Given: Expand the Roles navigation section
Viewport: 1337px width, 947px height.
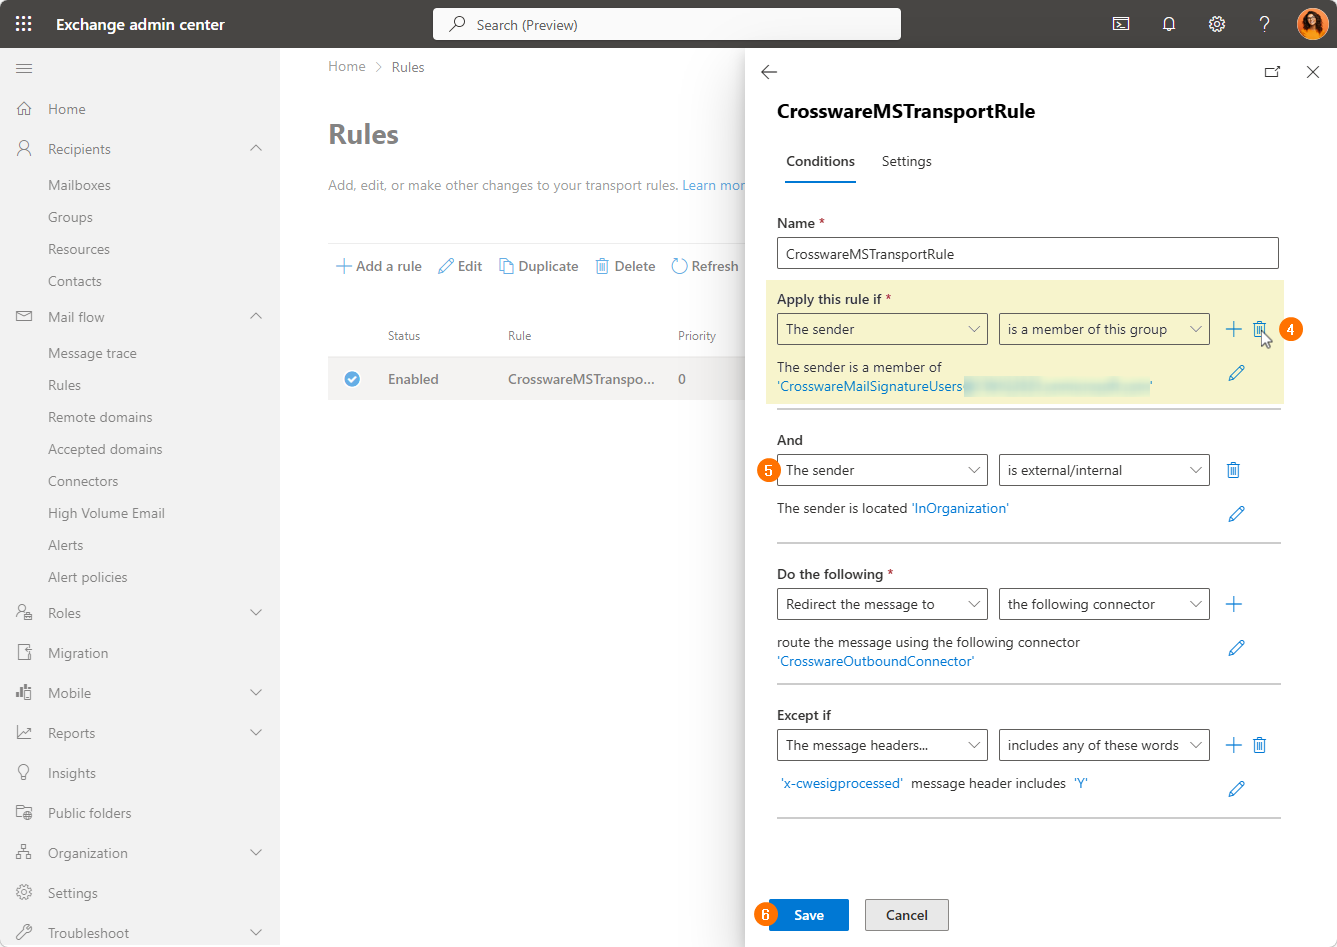Looking at the screenshot, I should (256, 612).
